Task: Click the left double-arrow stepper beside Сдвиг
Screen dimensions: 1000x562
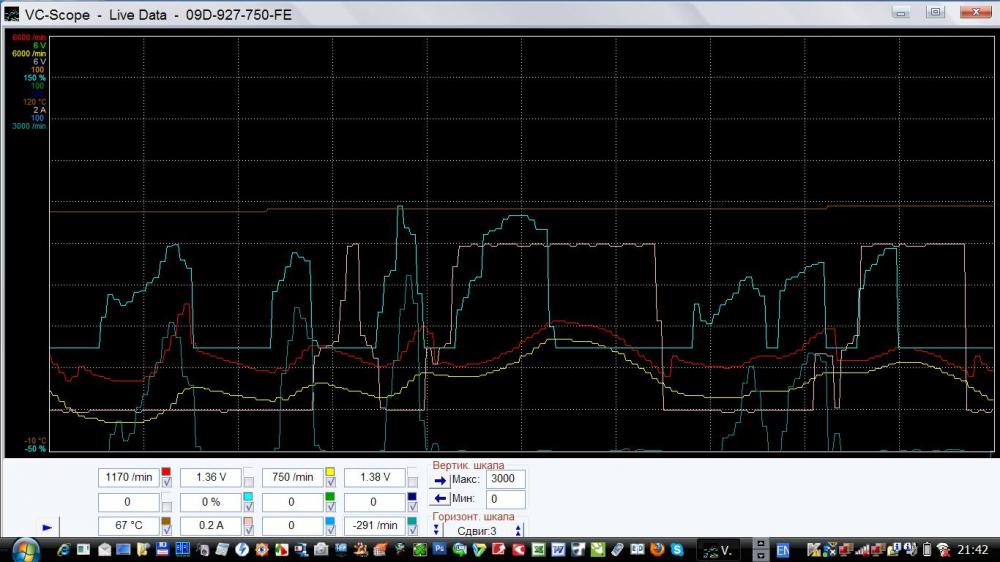Action: coord(437,530)
